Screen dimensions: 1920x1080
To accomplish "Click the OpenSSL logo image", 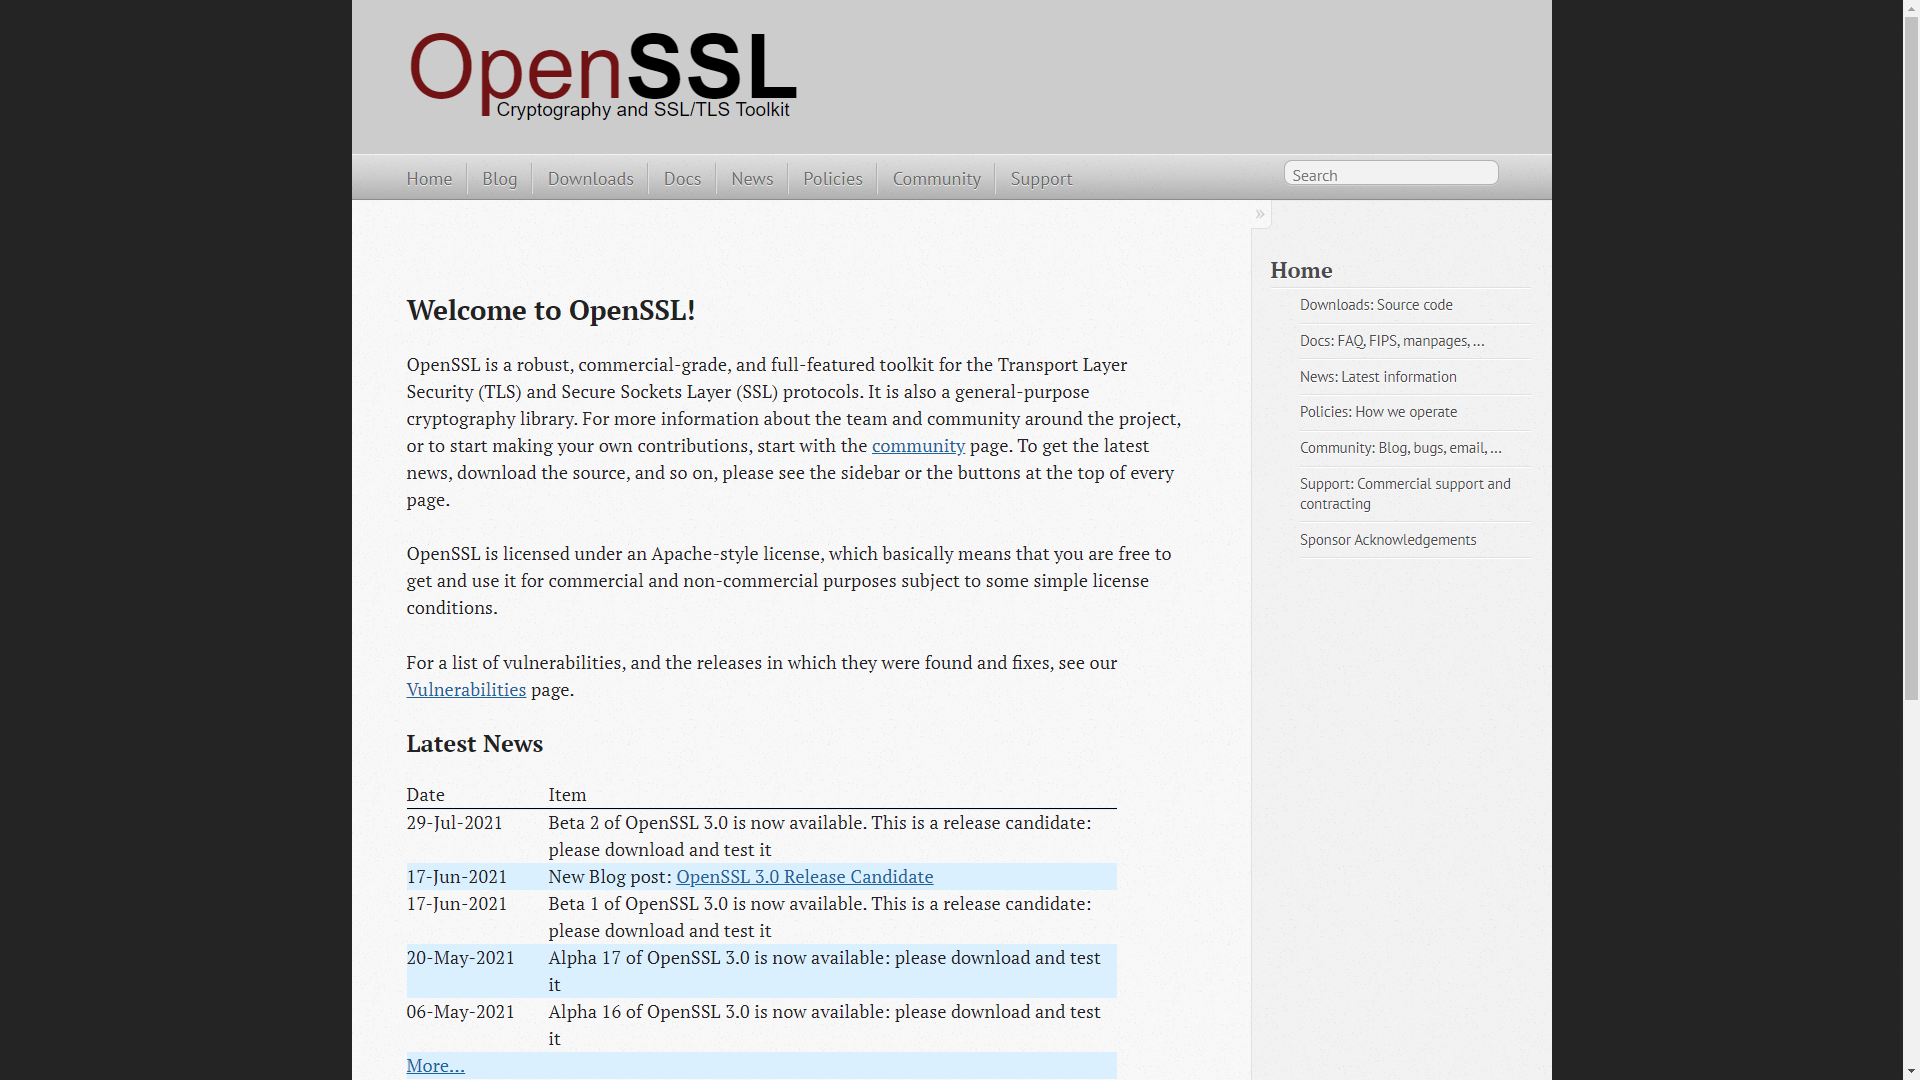I will click(603, 75).
